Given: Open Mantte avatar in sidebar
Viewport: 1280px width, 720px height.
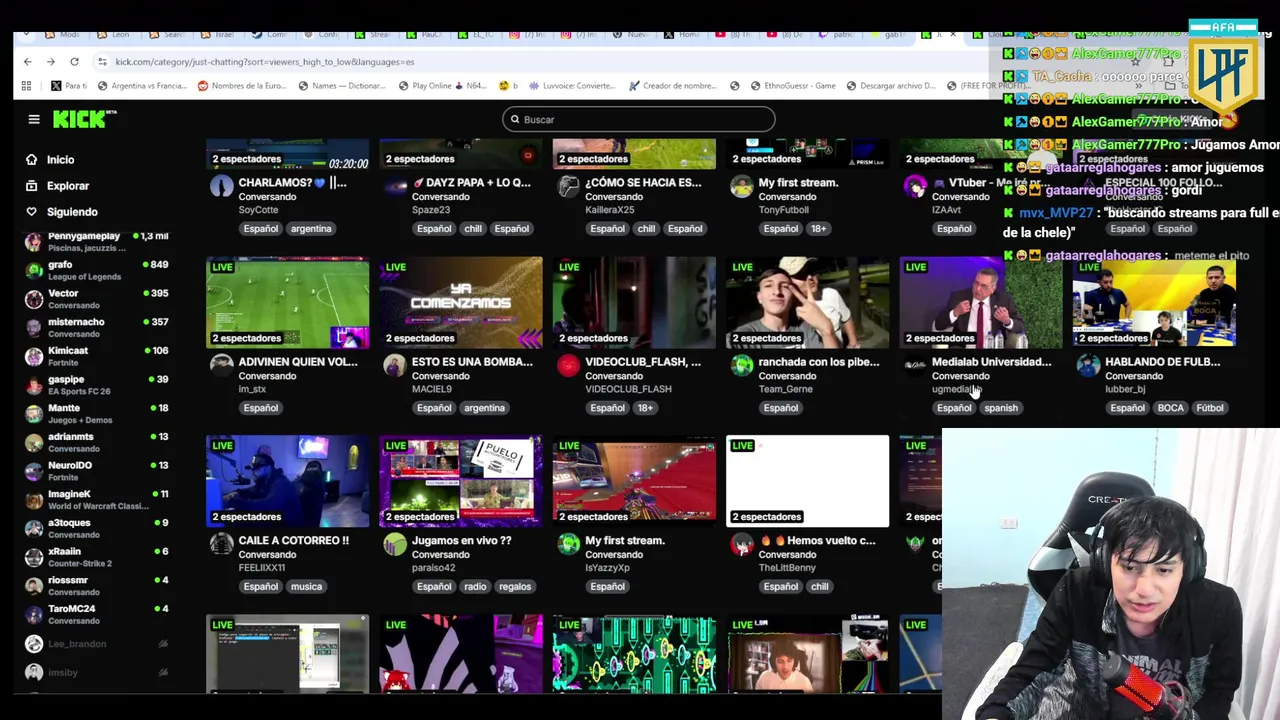Looking at the screenshot, I should 34,414.
